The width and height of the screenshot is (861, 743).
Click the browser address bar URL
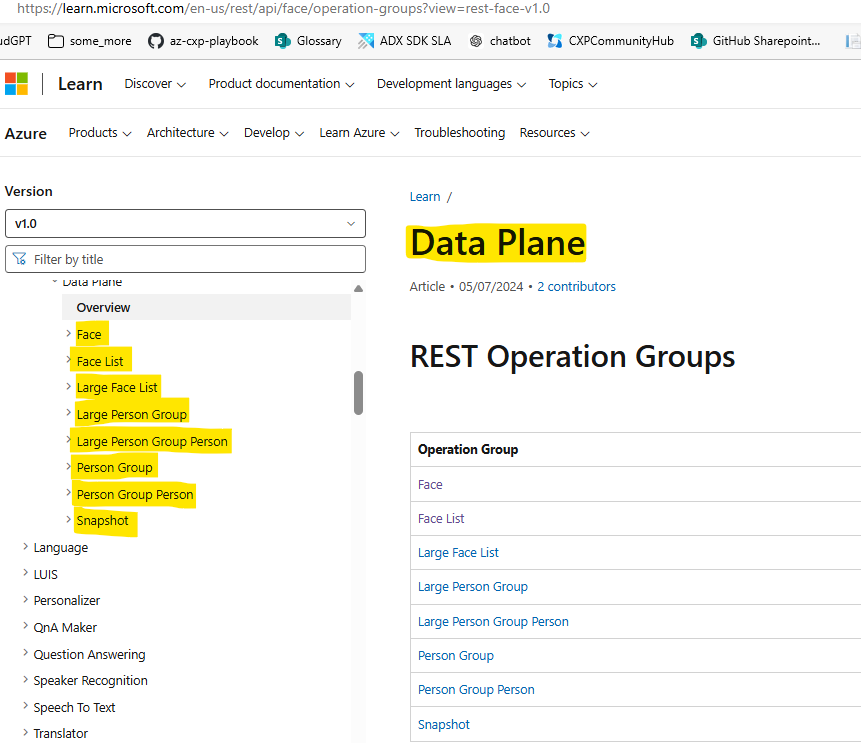pos(283,9)
